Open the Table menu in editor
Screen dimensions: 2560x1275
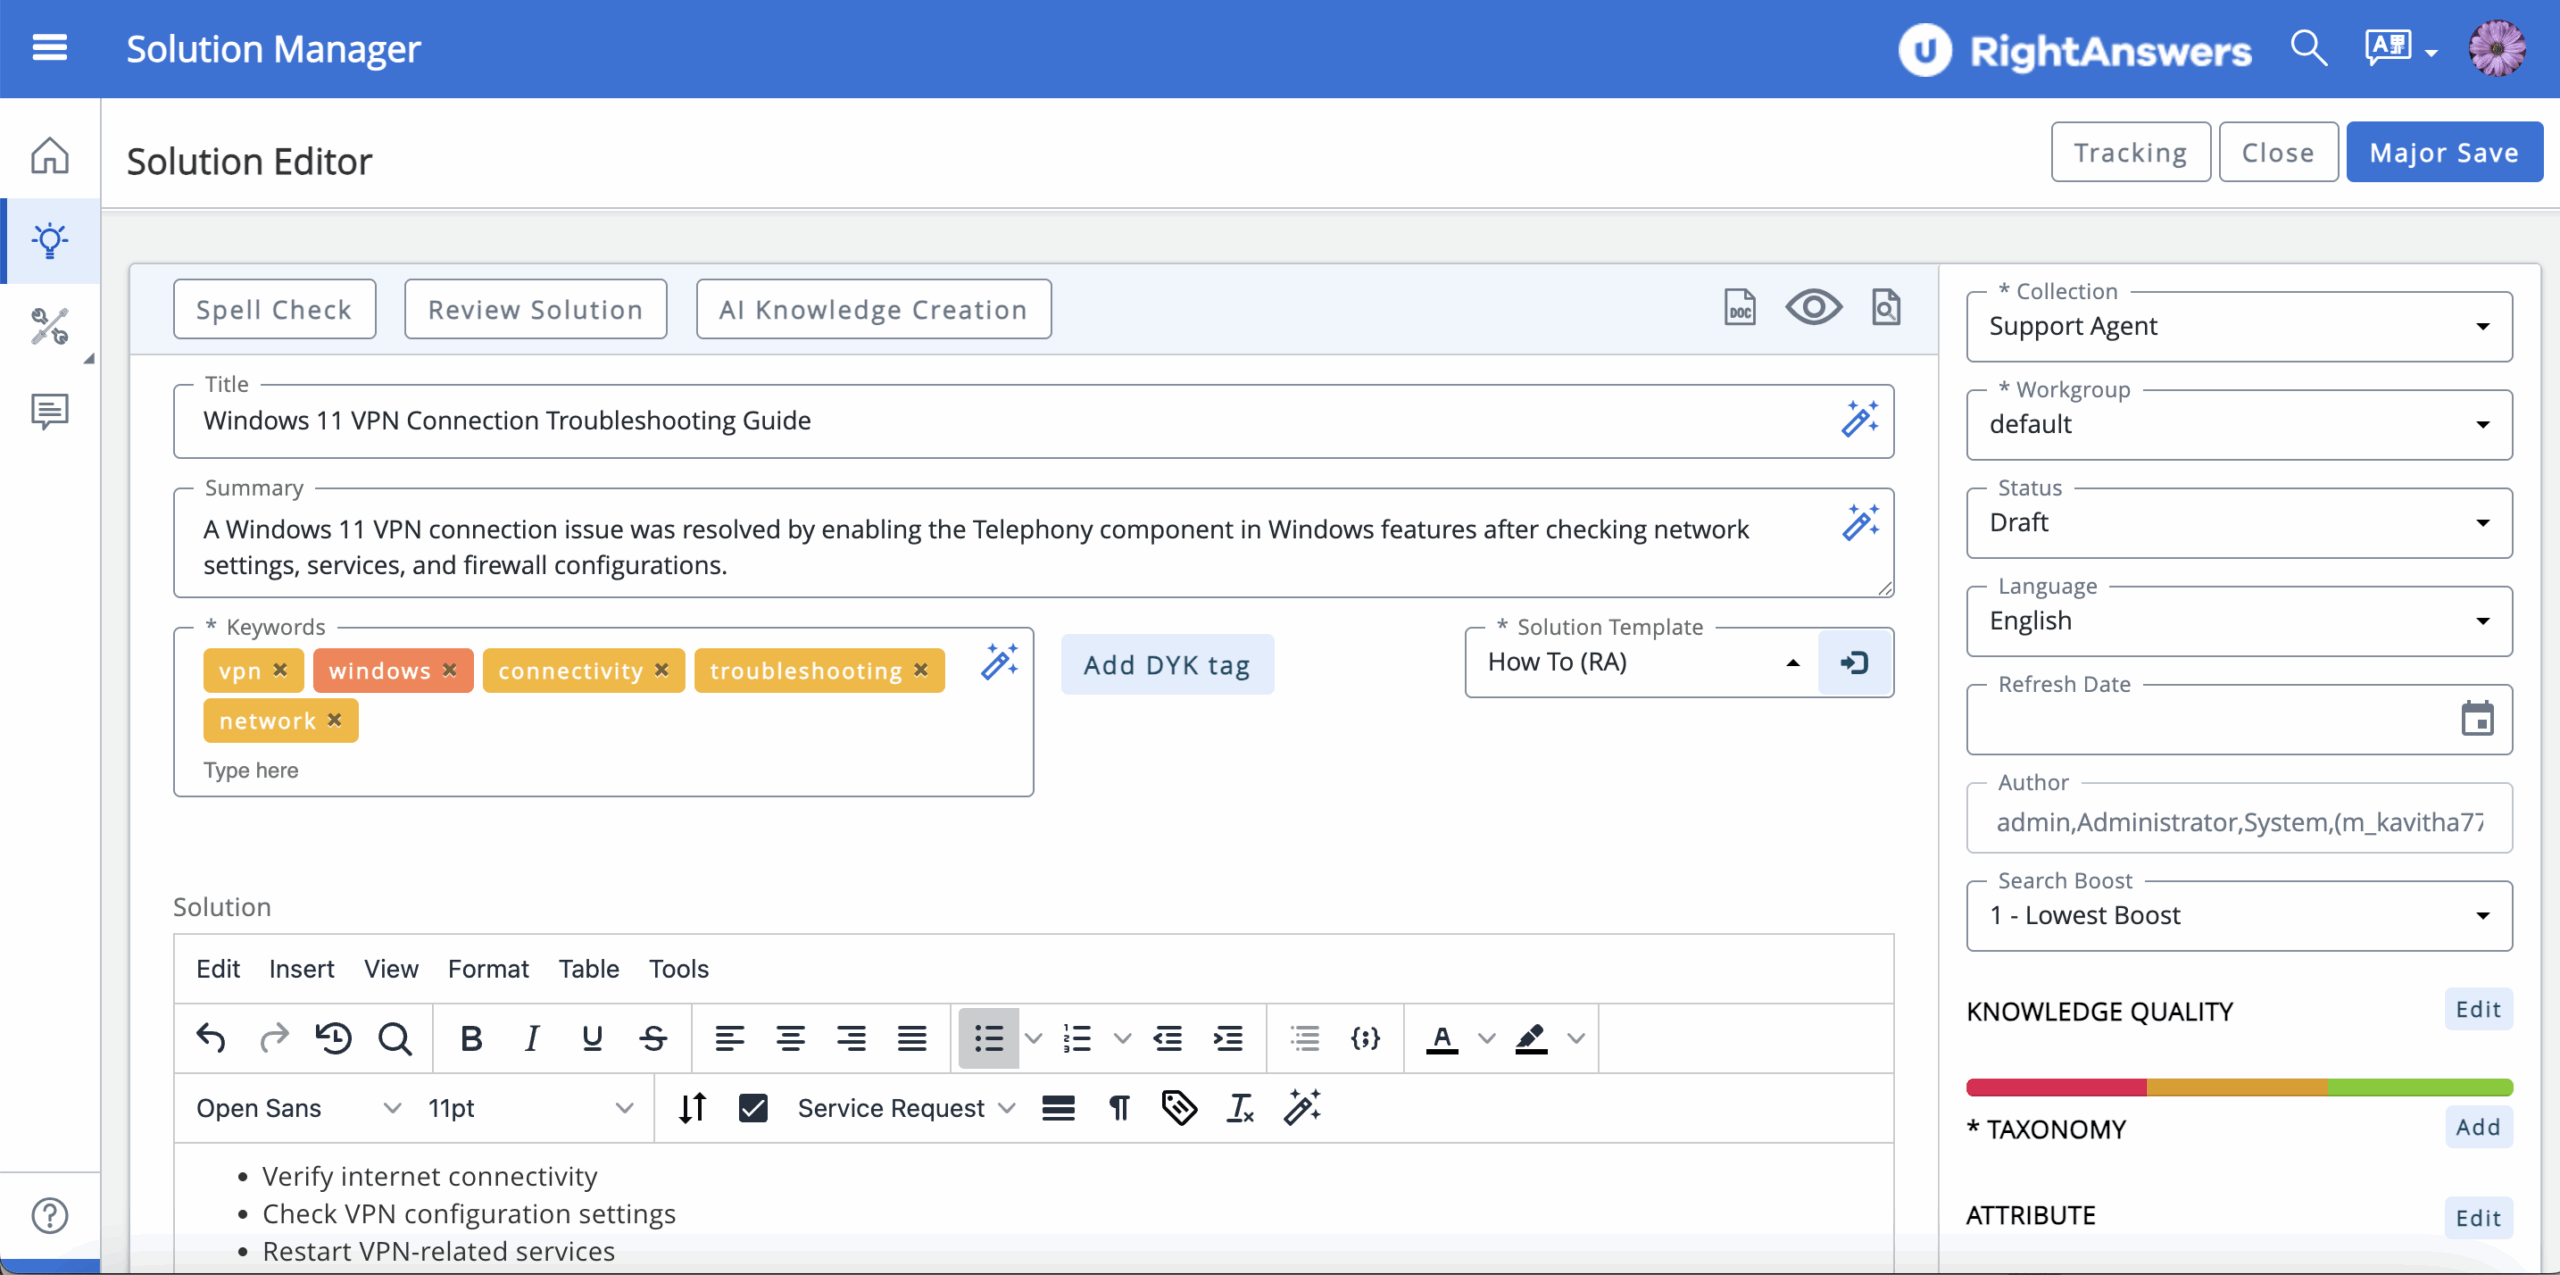pyautogui.click(x=589, y=969)
